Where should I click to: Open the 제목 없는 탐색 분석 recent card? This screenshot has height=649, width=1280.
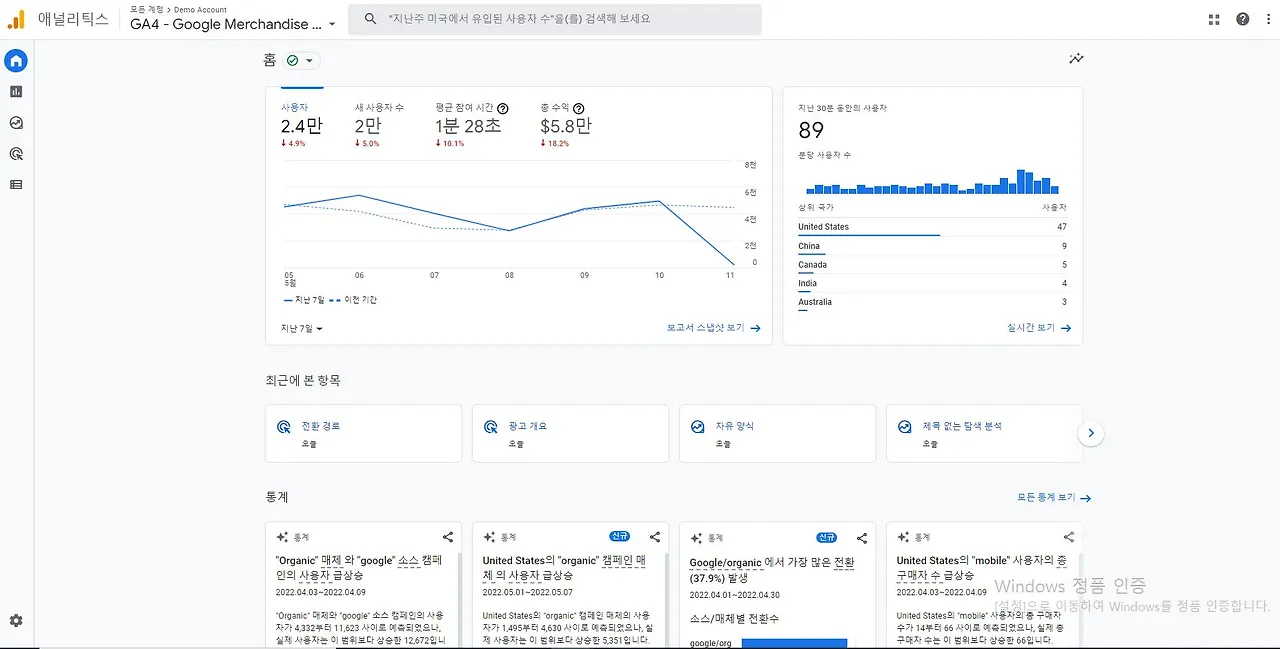984,433
